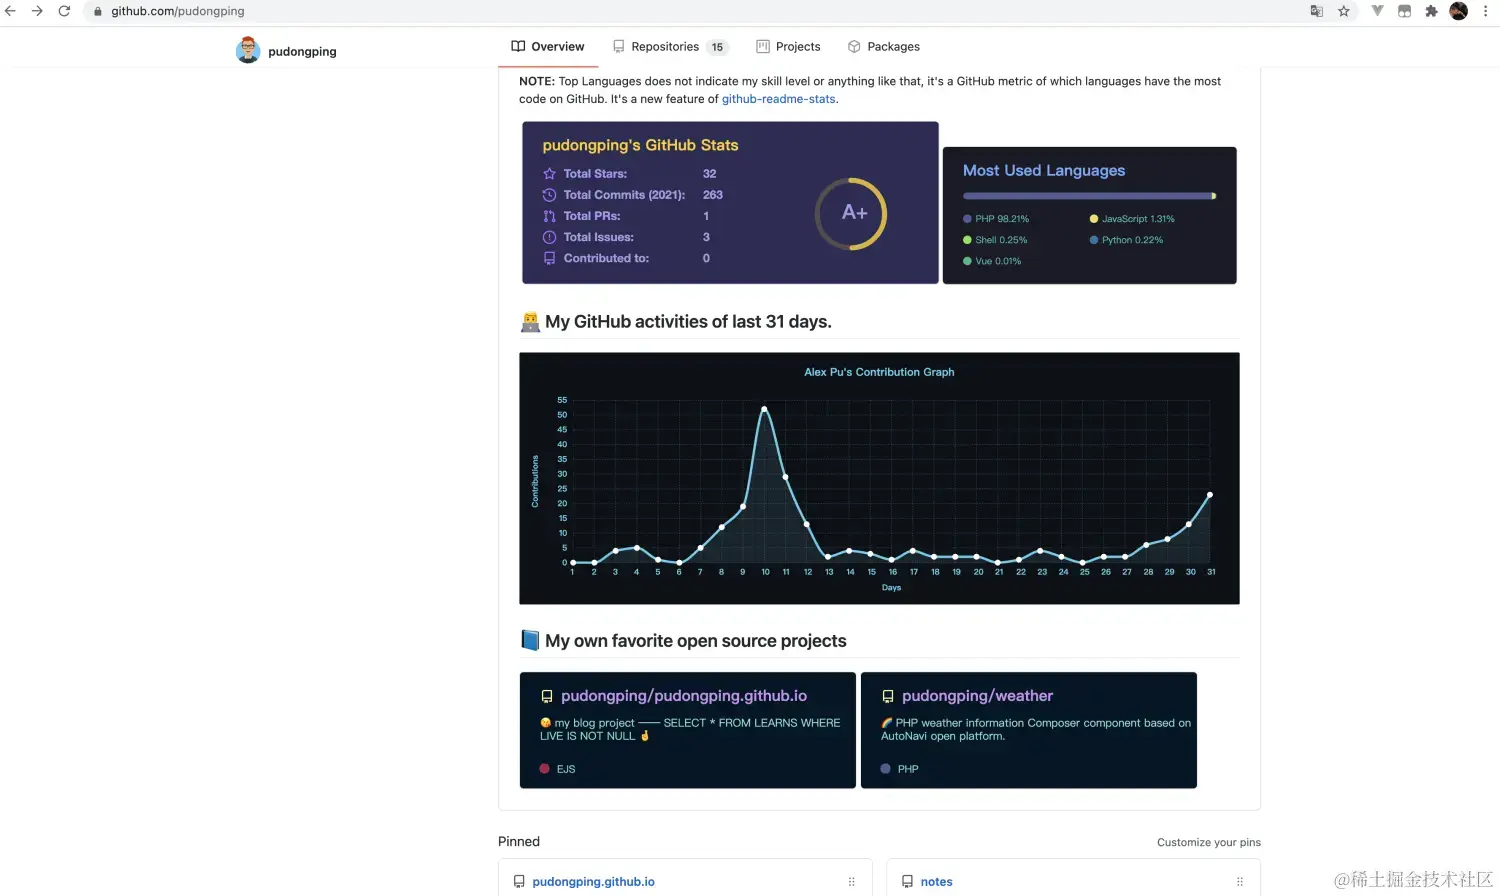Bookmark page with the star icon
This screenshot has width=1500, height=896.
[1344, 11]
